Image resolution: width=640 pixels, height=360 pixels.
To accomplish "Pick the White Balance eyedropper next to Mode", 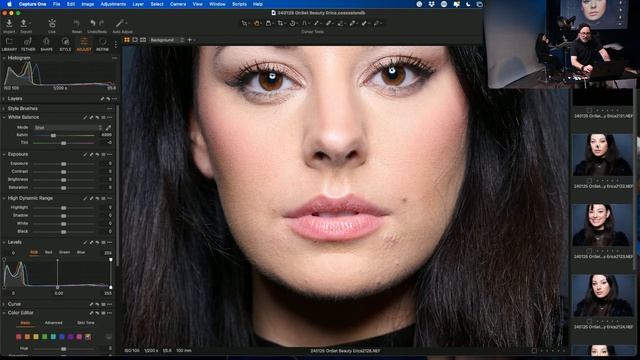I will (108, 128).
